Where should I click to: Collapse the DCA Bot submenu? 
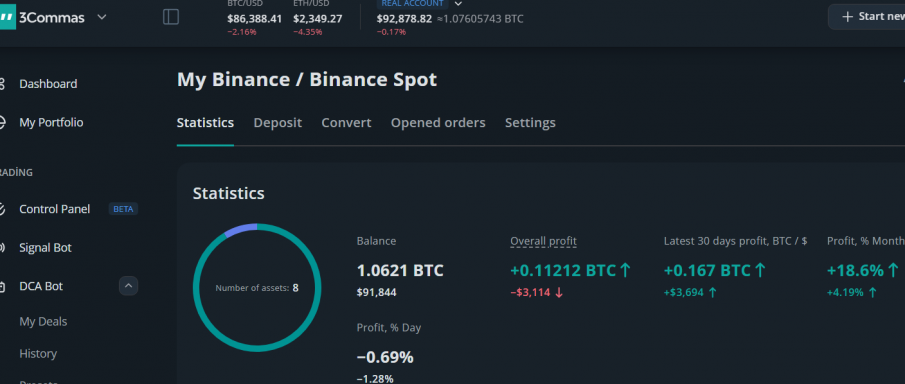[x=128, y=286]
